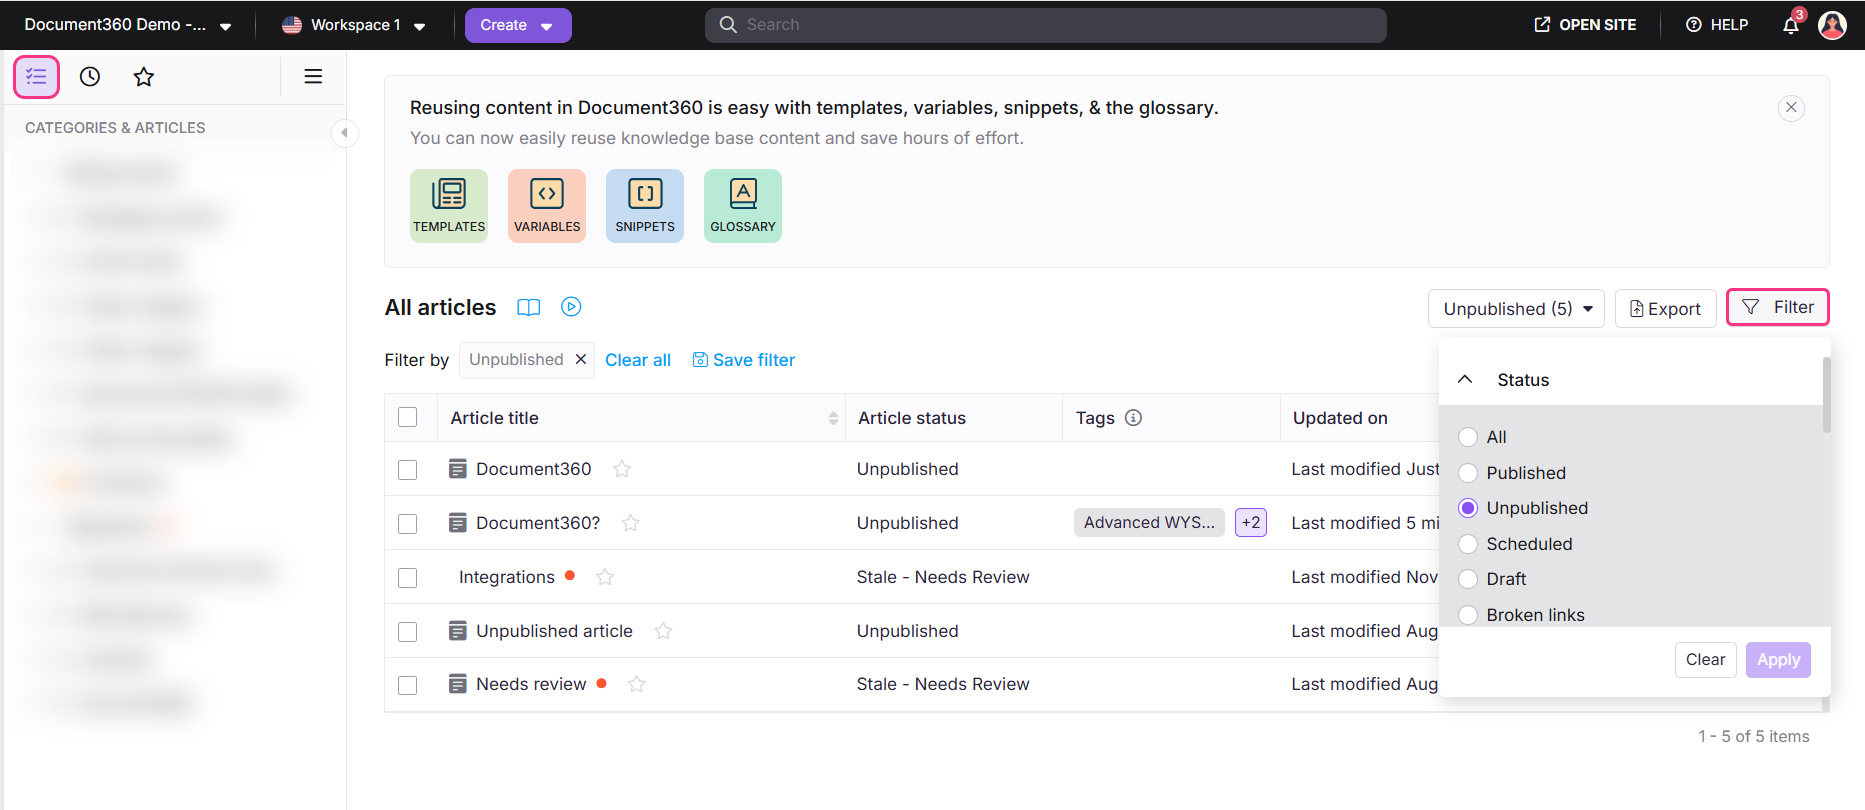This screenshot has height=810, width=1865.
Task: Click Apply in the filter panel
Action: click(x=1778, y=660)
